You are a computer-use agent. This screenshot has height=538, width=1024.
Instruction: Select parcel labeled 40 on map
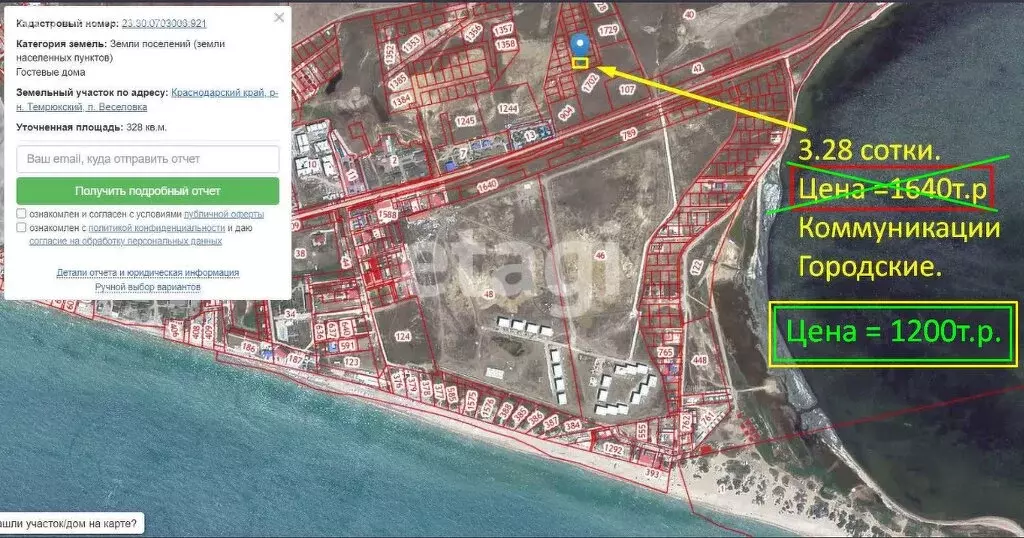(x=689, y=14)
